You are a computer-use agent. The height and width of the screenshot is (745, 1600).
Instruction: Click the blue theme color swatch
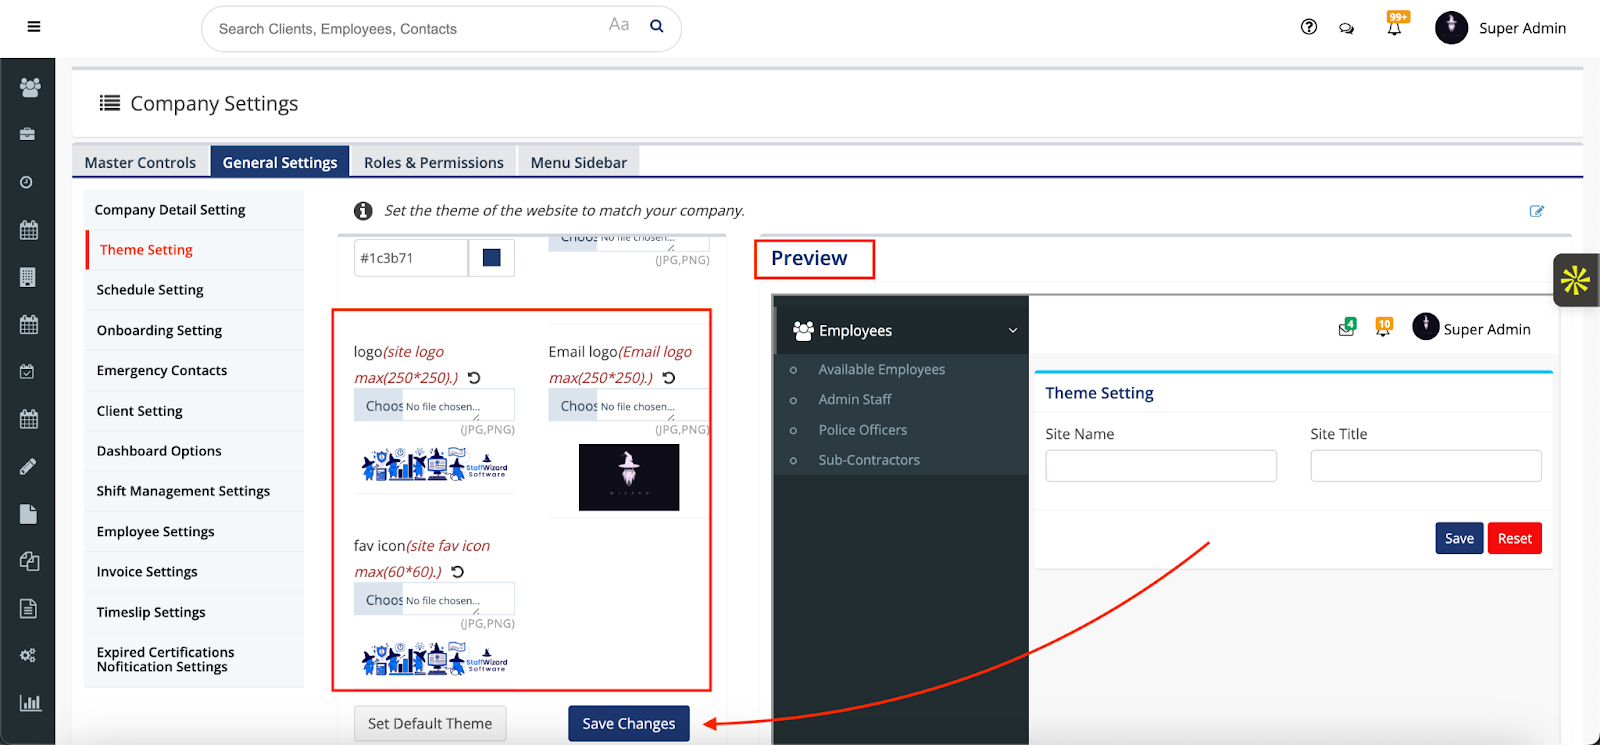click(x=491, y=258)
